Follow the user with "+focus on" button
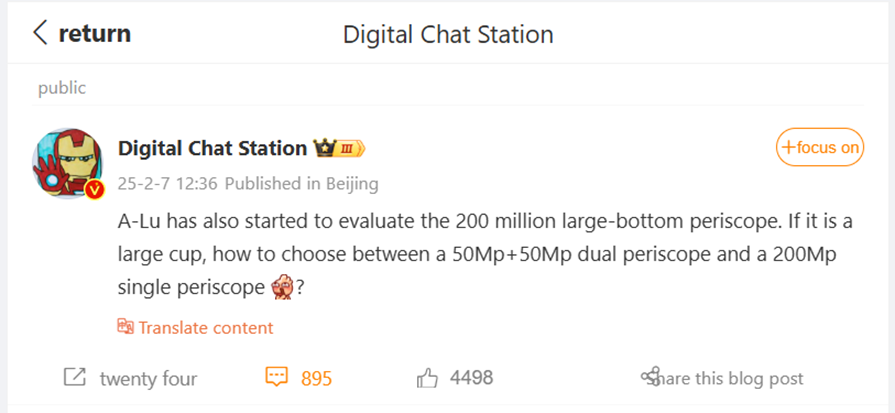Viewport: 895px width, 413px height. pos(820,148)
